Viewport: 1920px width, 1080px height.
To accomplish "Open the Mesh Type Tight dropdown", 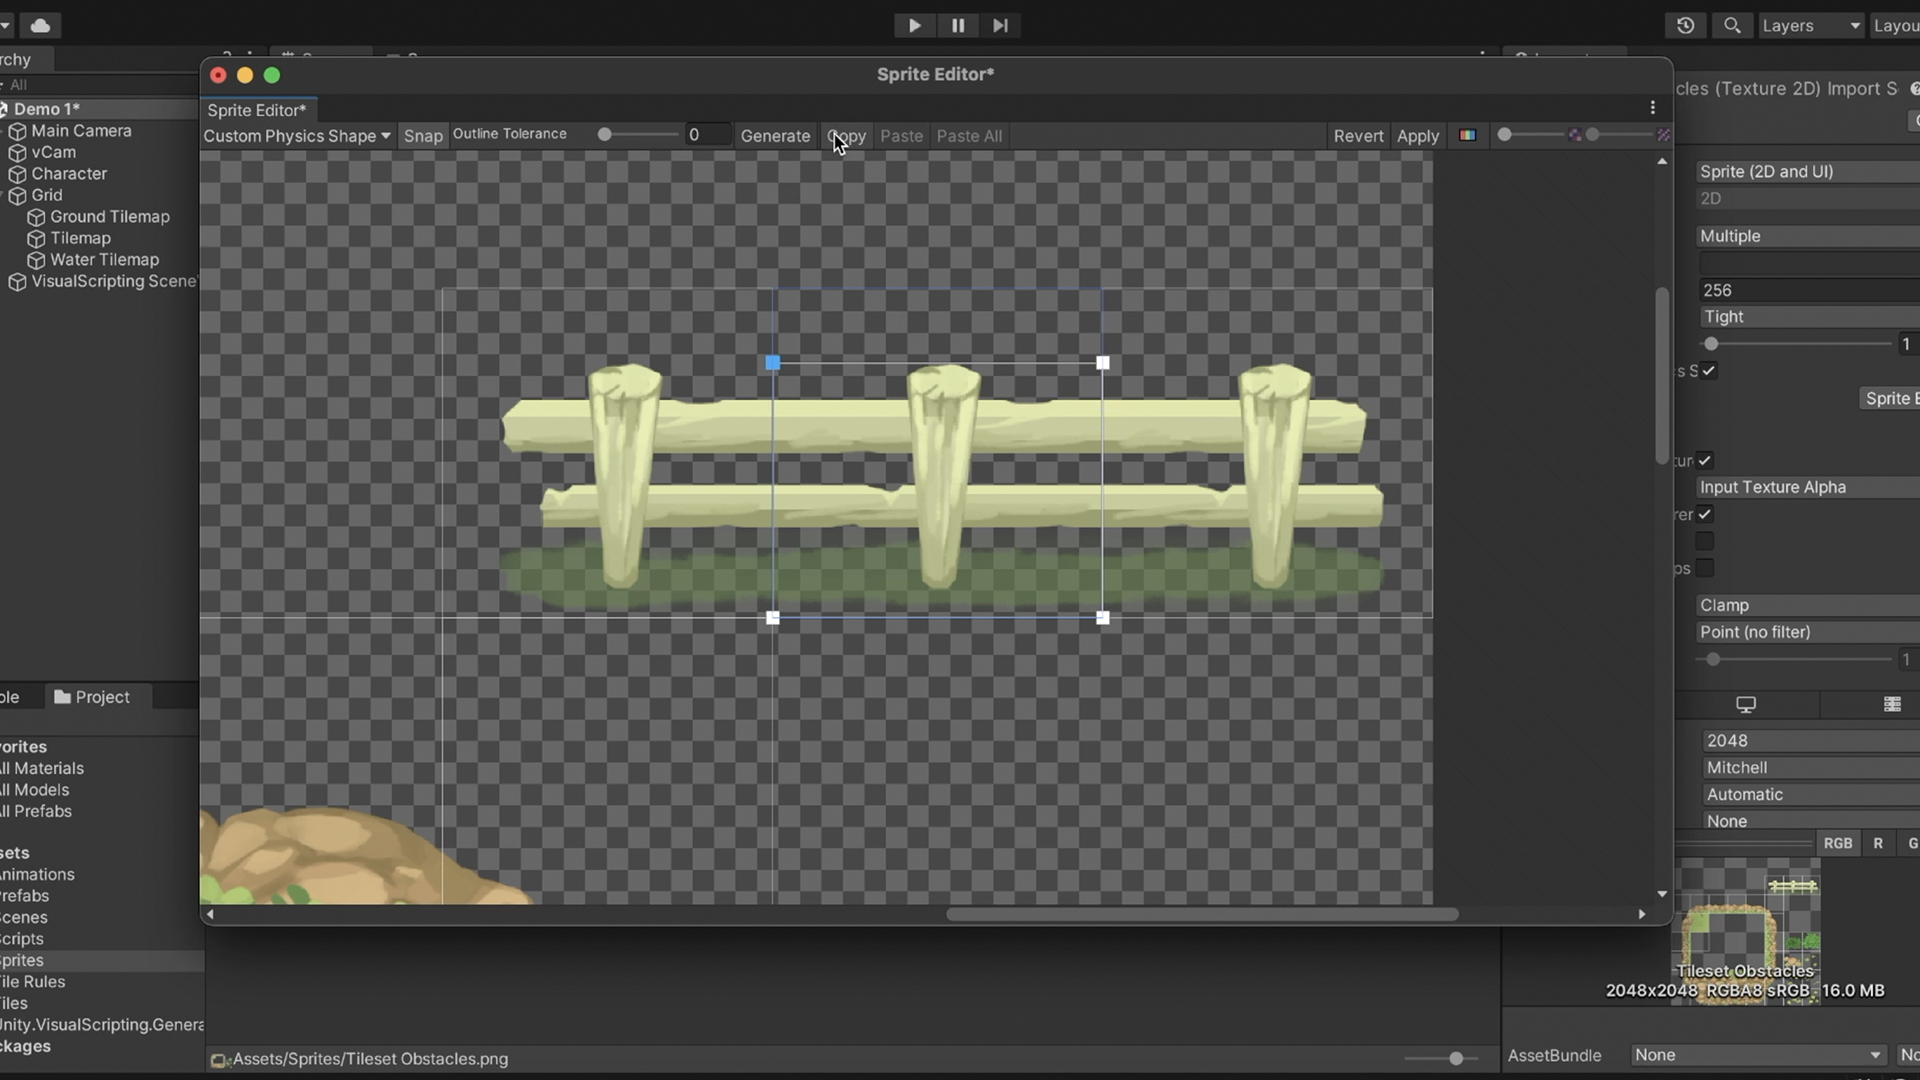I will pos(1808,317).
